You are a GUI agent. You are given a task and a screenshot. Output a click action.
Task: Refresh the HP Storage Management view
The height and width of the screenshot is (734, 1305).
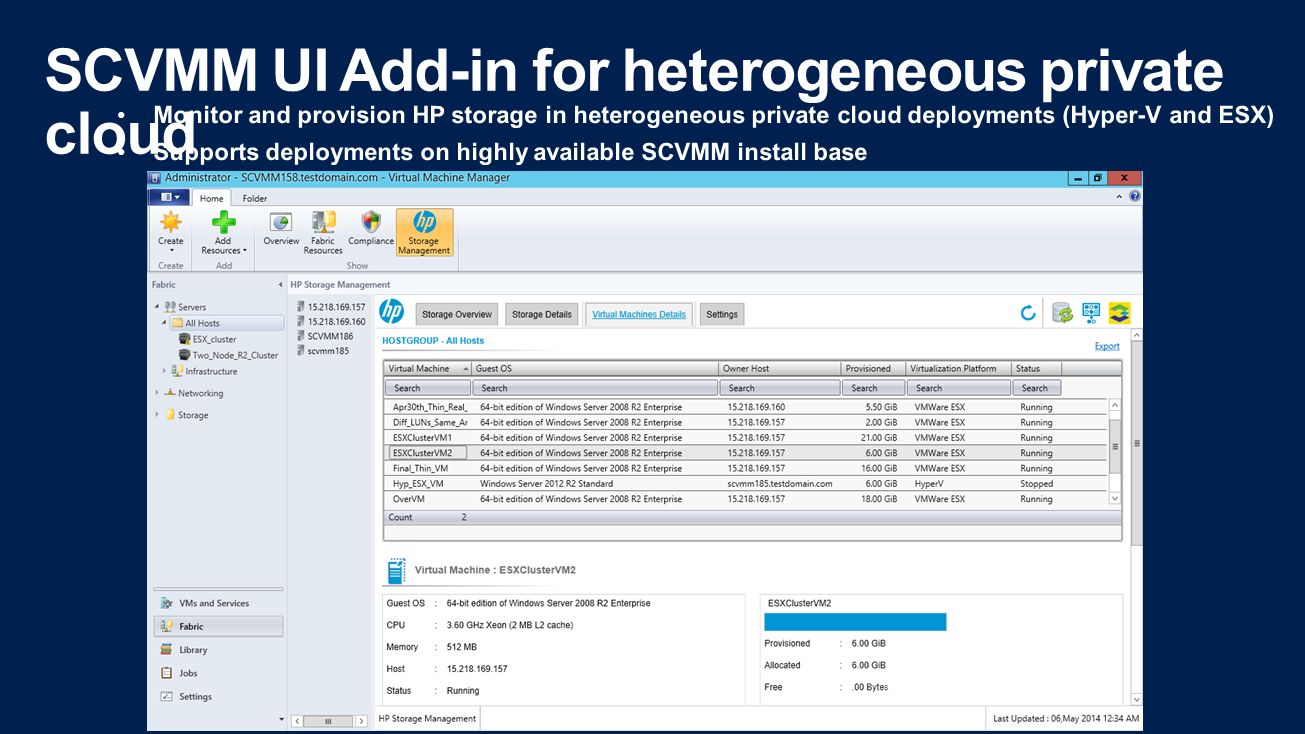(x=1028, y=313)
